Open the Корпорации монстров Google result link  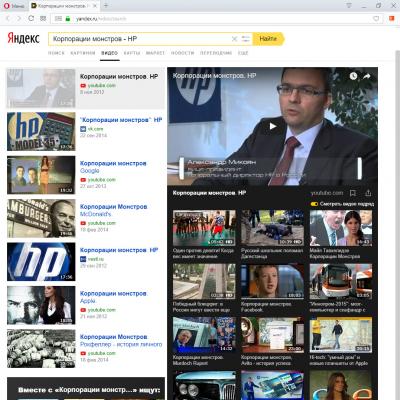[x=113, y=167]
